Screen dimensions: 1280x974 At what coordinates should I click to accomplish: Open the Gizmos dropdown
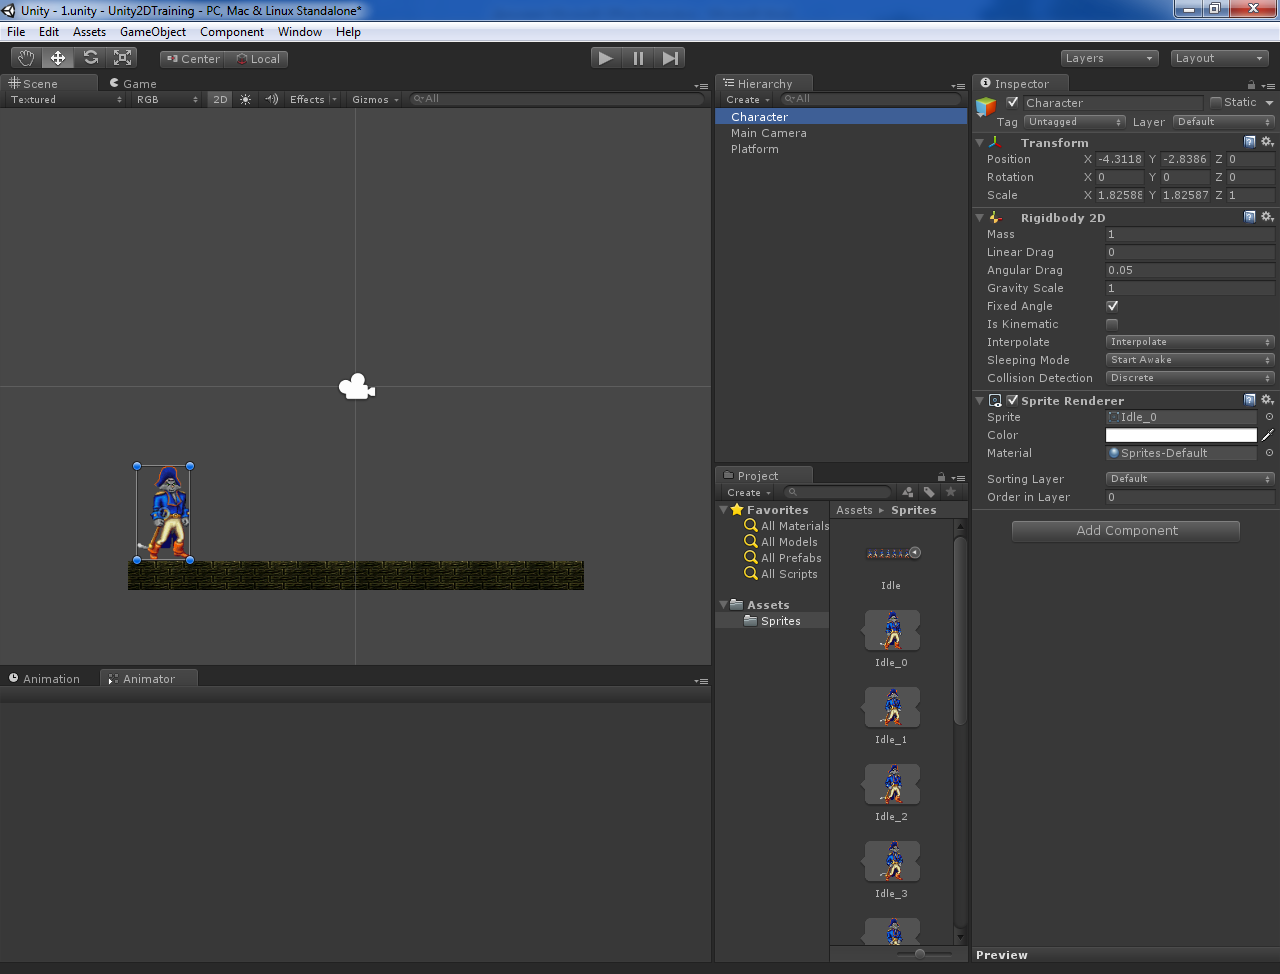pos(375,100)
